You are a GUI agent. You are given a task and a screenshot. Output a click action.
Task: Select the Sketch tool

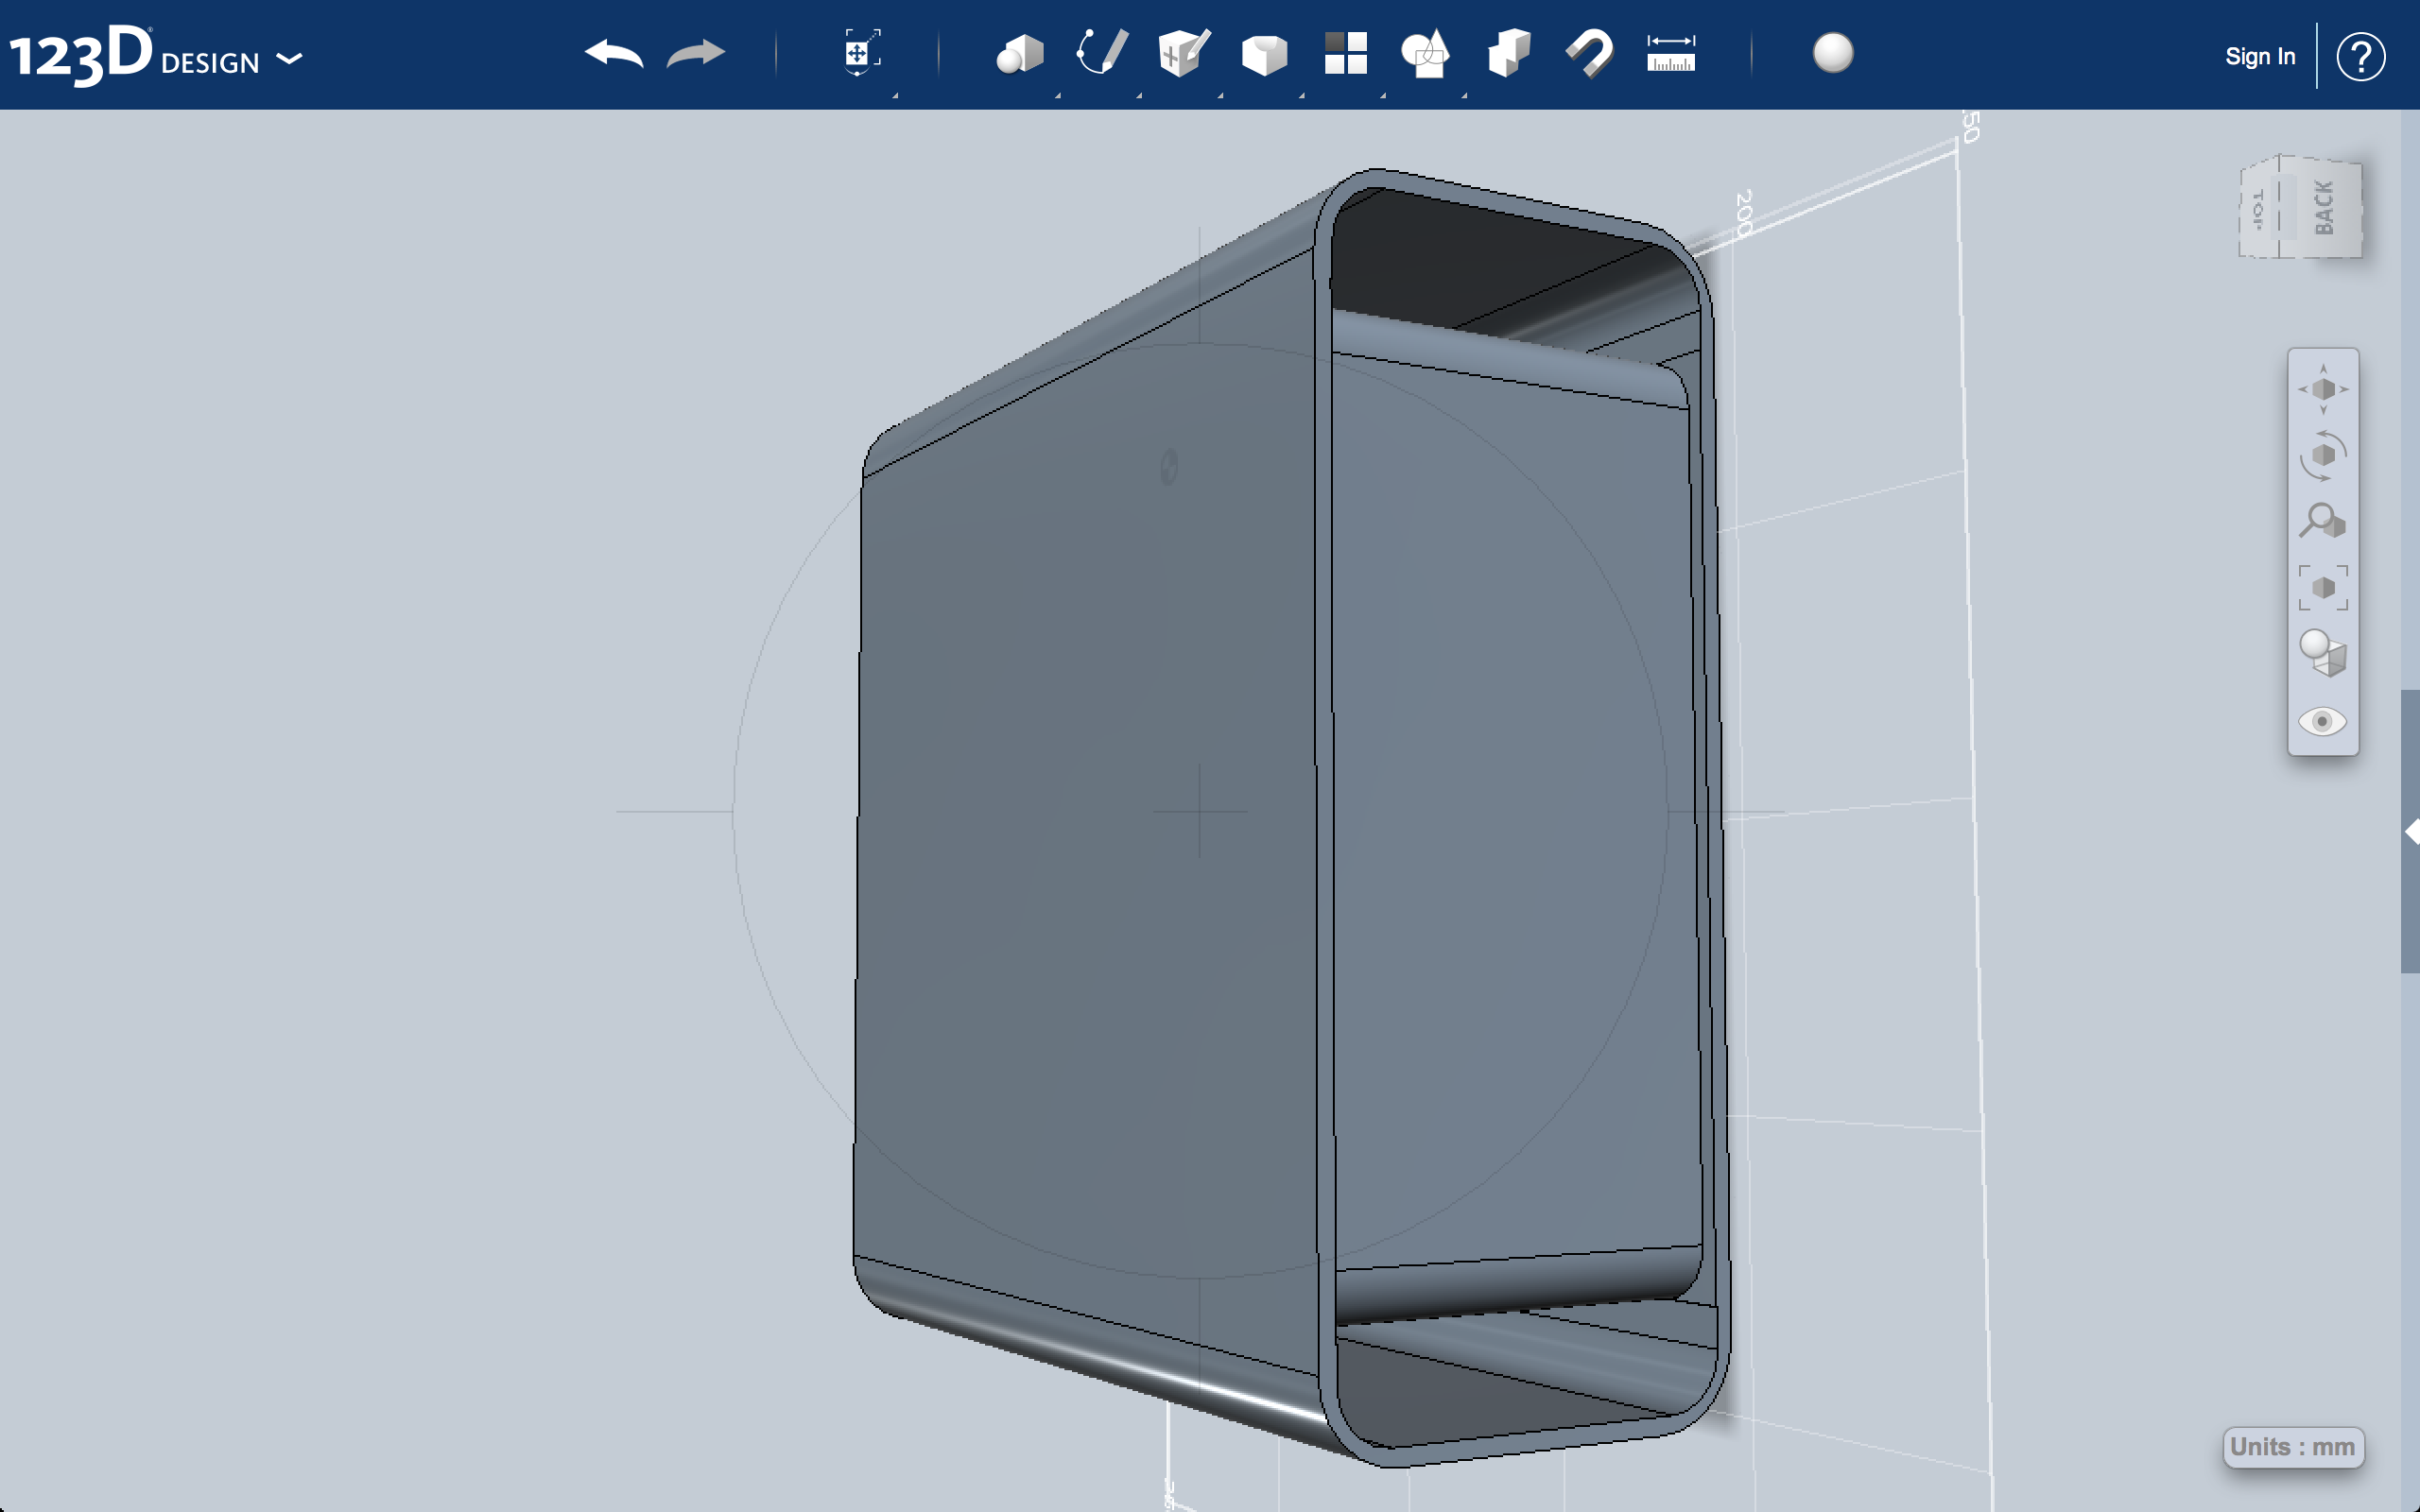click(x=1100, y=55)
